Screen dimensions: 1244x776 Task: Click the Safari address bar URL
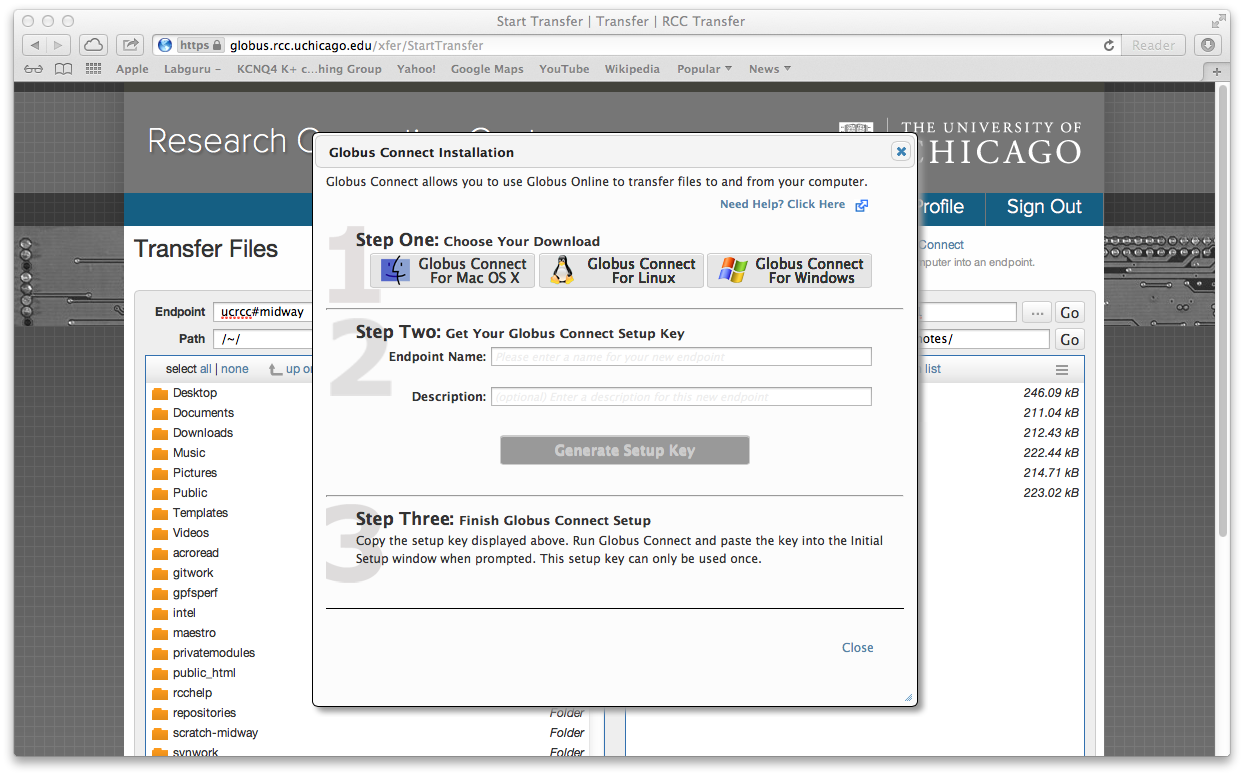pyautogui.click(x=357, y=45)
